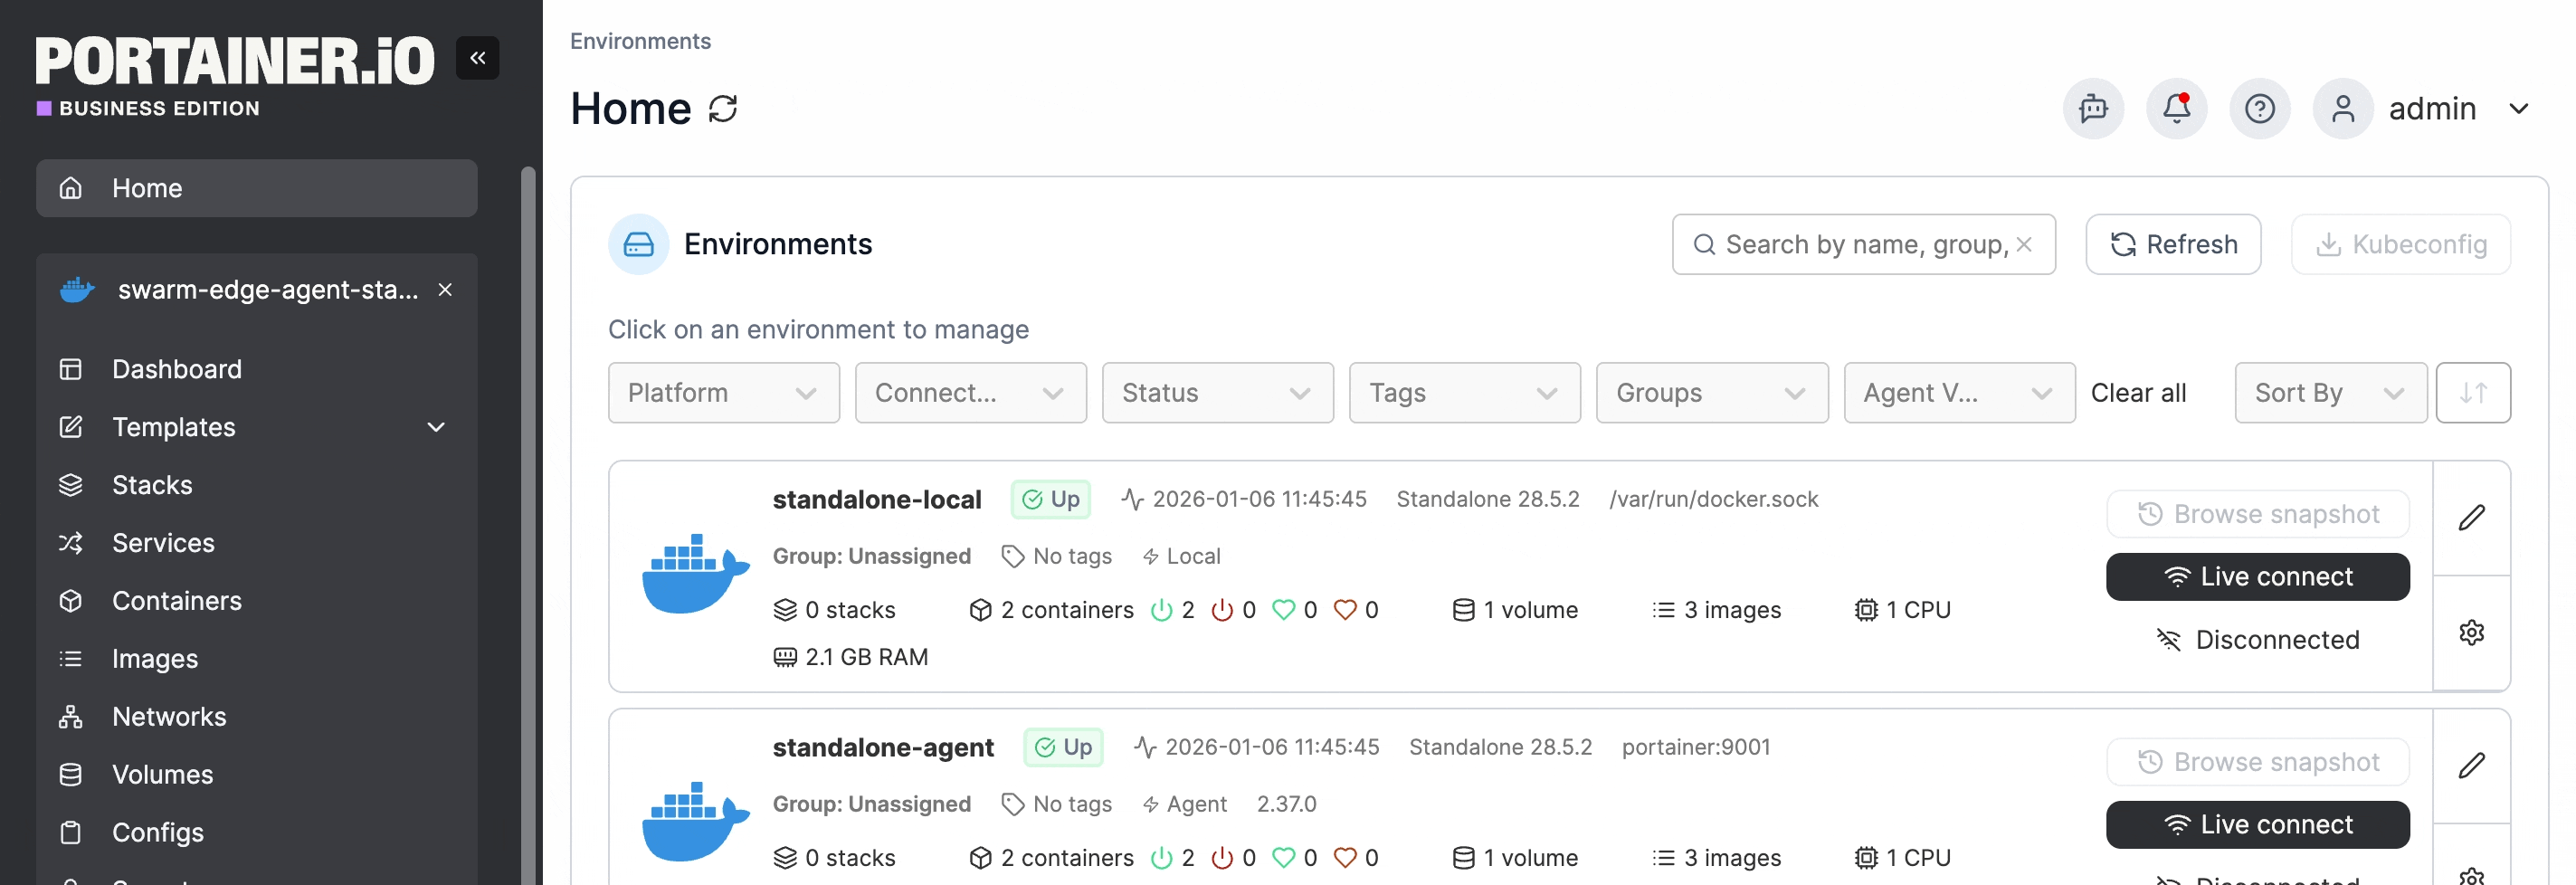Open settings gear for standalone-local
Screen dimensions: 2576x885
coord(2471,632)
